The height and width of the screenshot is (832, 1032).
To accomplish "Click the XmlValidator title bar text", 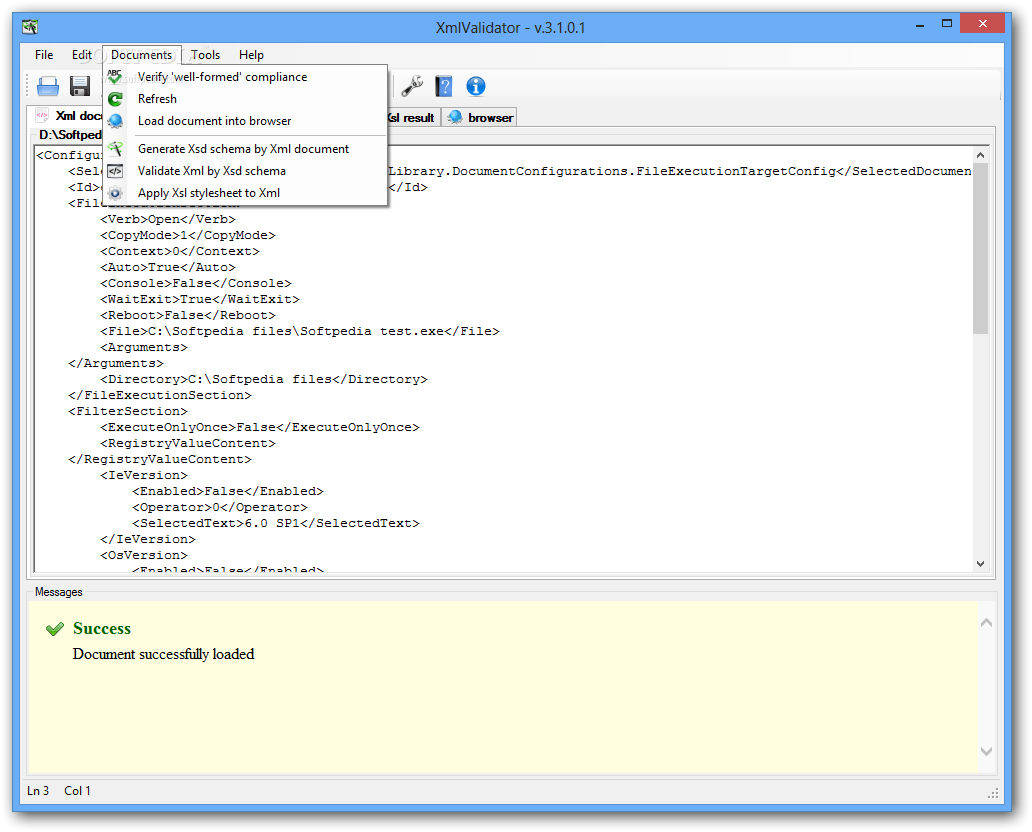I will [x=511, y=28].
